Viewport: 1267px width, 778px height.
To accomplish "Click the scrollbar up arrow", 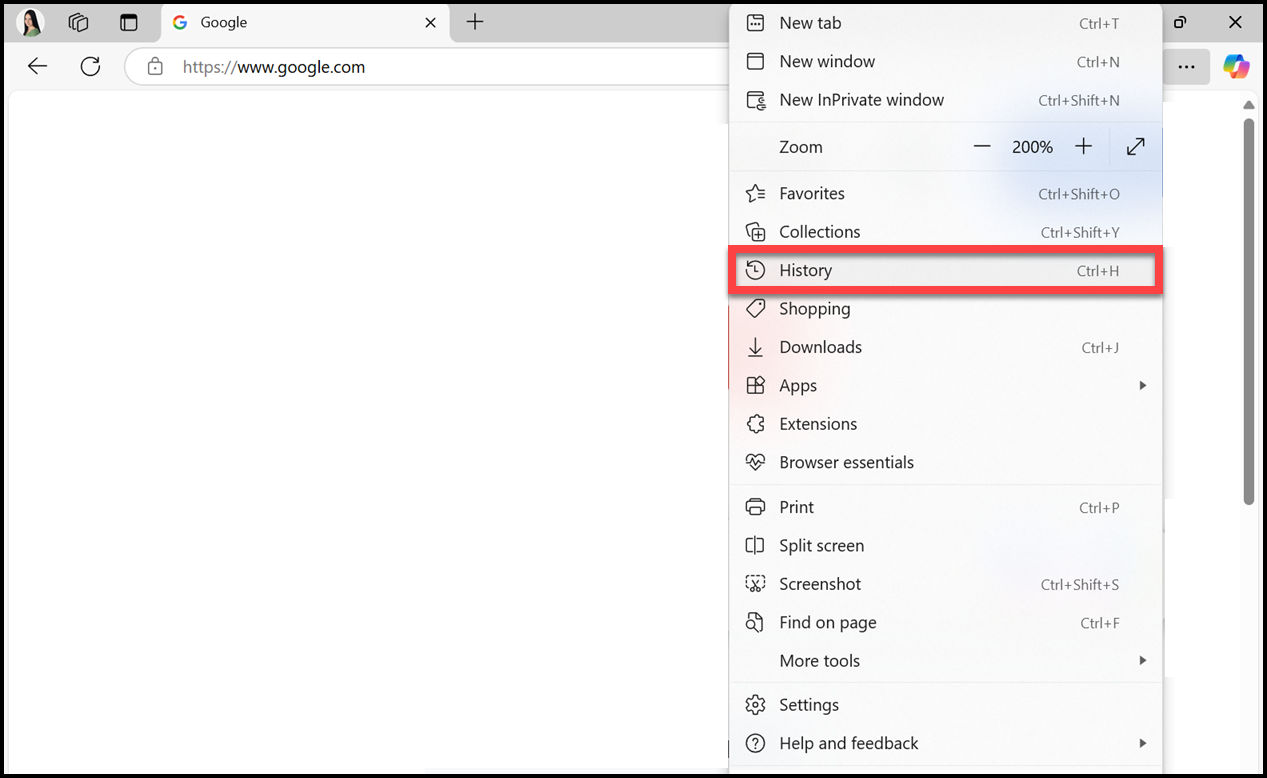I will coord(1248,105).
